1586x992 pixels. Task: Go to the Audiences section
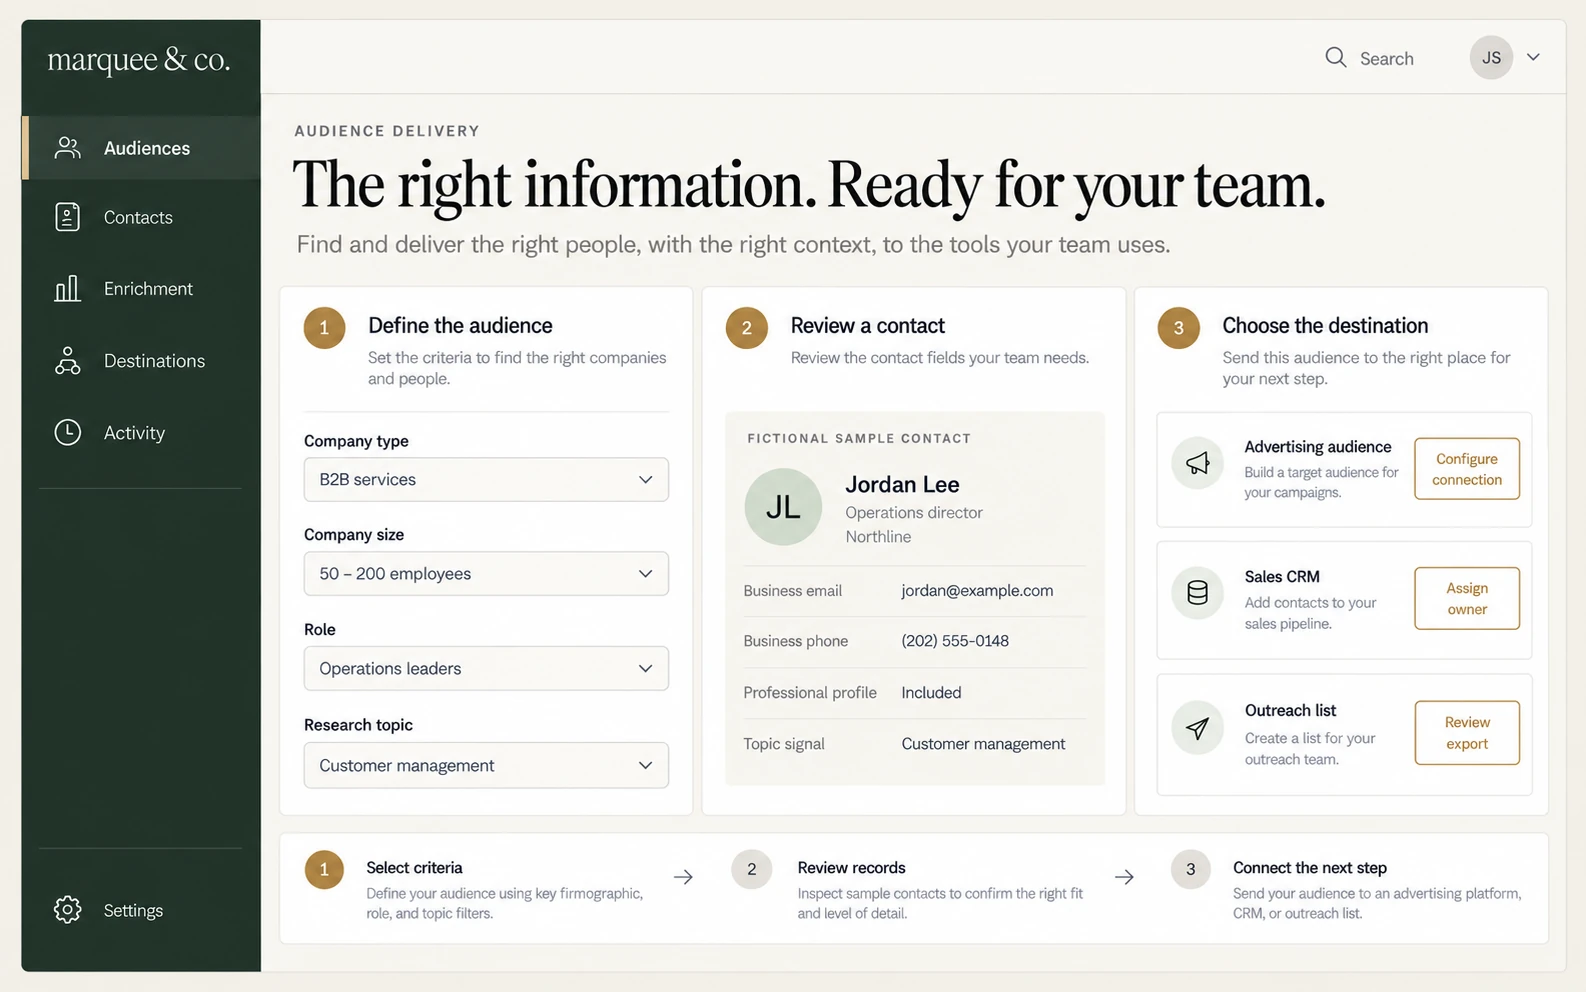pyautogui.click(x=142, y=148)
